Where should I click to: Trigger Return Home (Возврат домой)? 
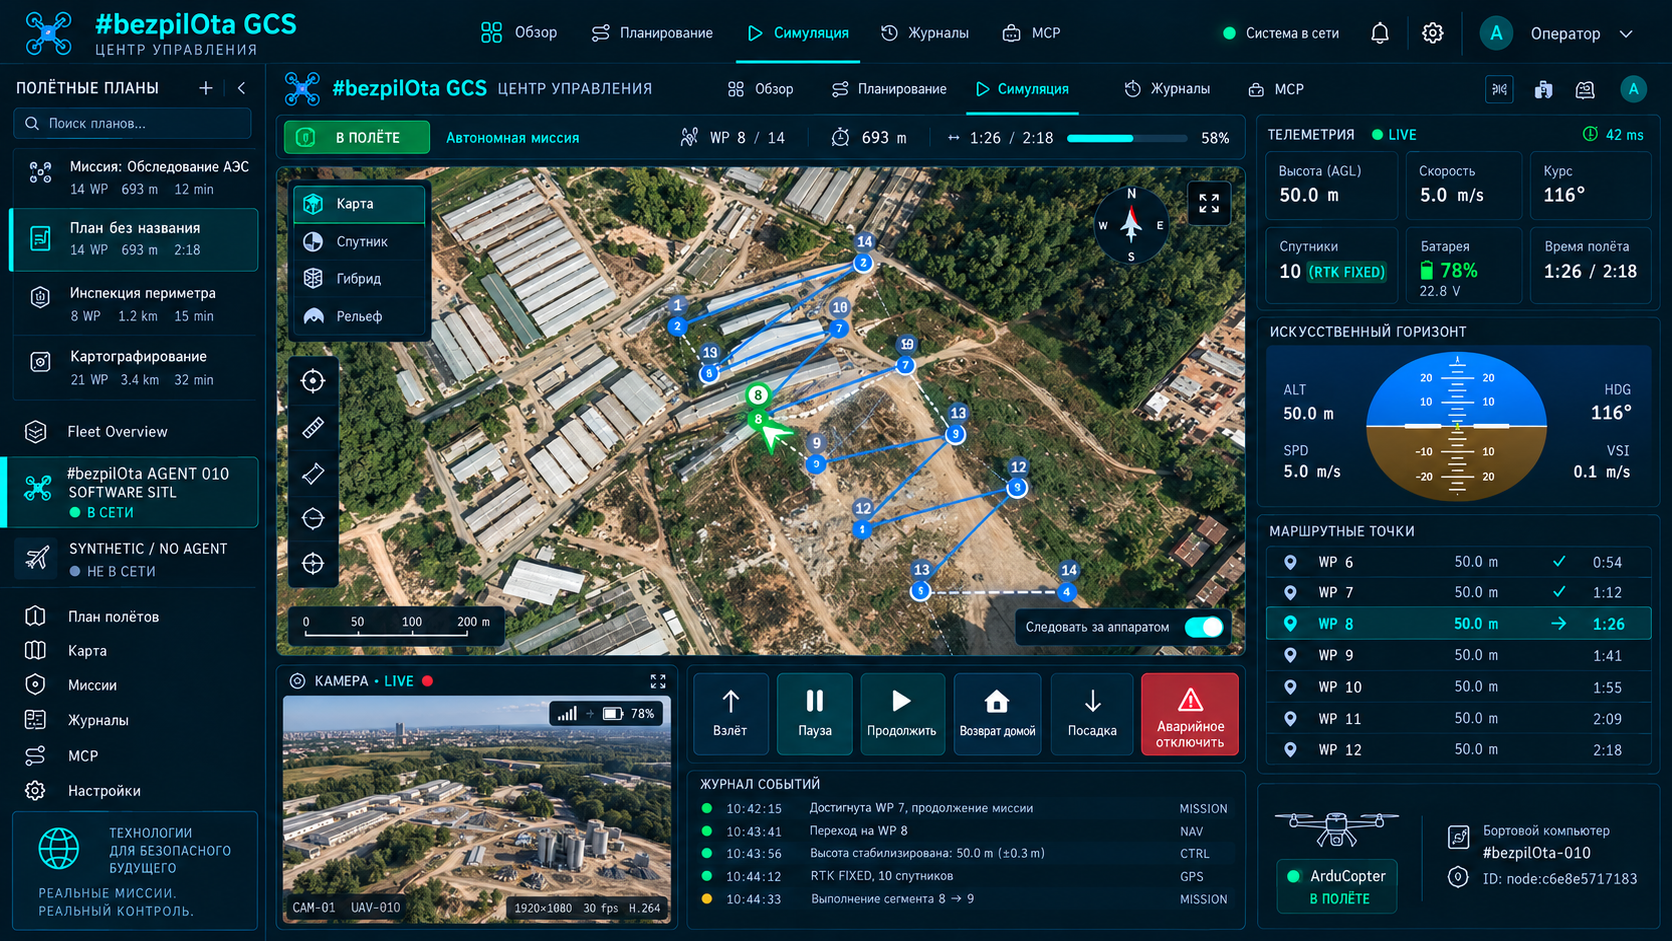point(997,713)
